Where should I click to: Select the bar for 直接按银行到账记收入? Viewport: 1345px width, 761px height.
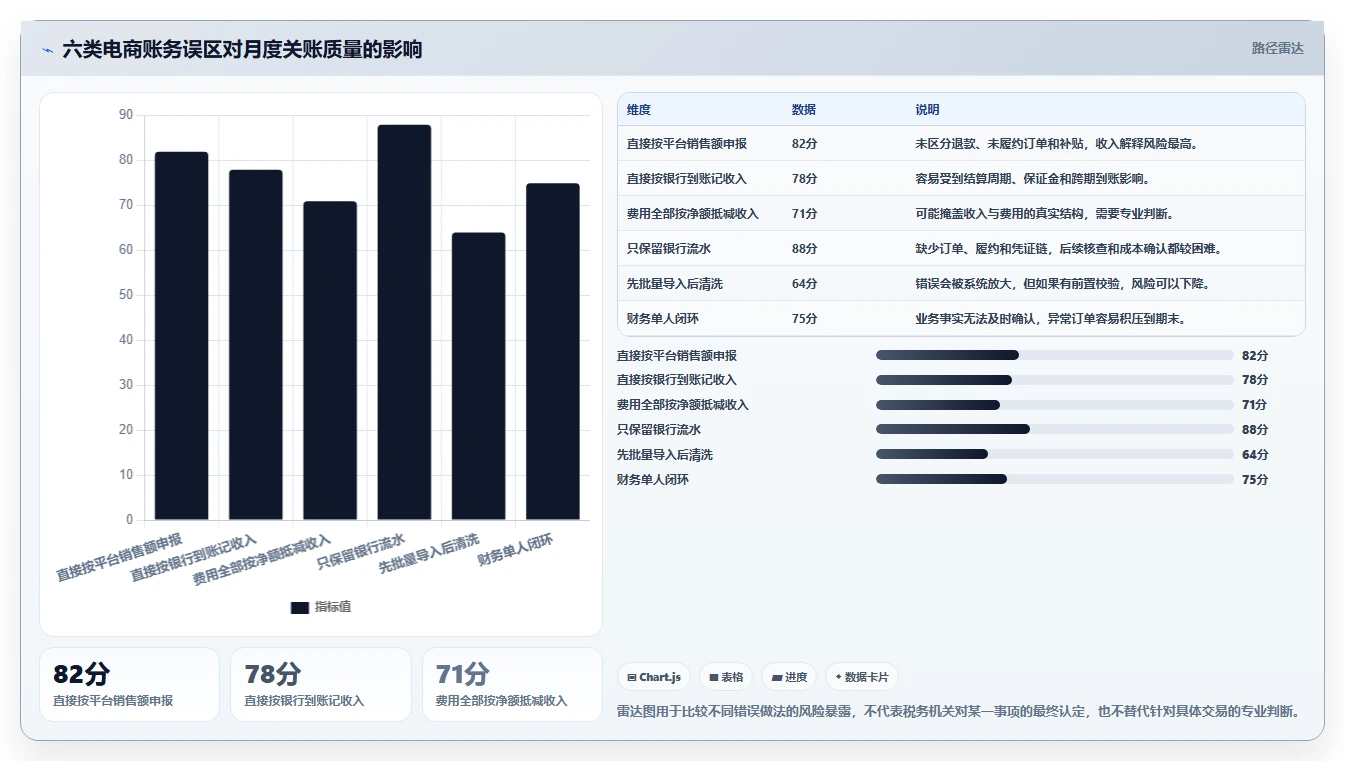(x=256, y=345)
